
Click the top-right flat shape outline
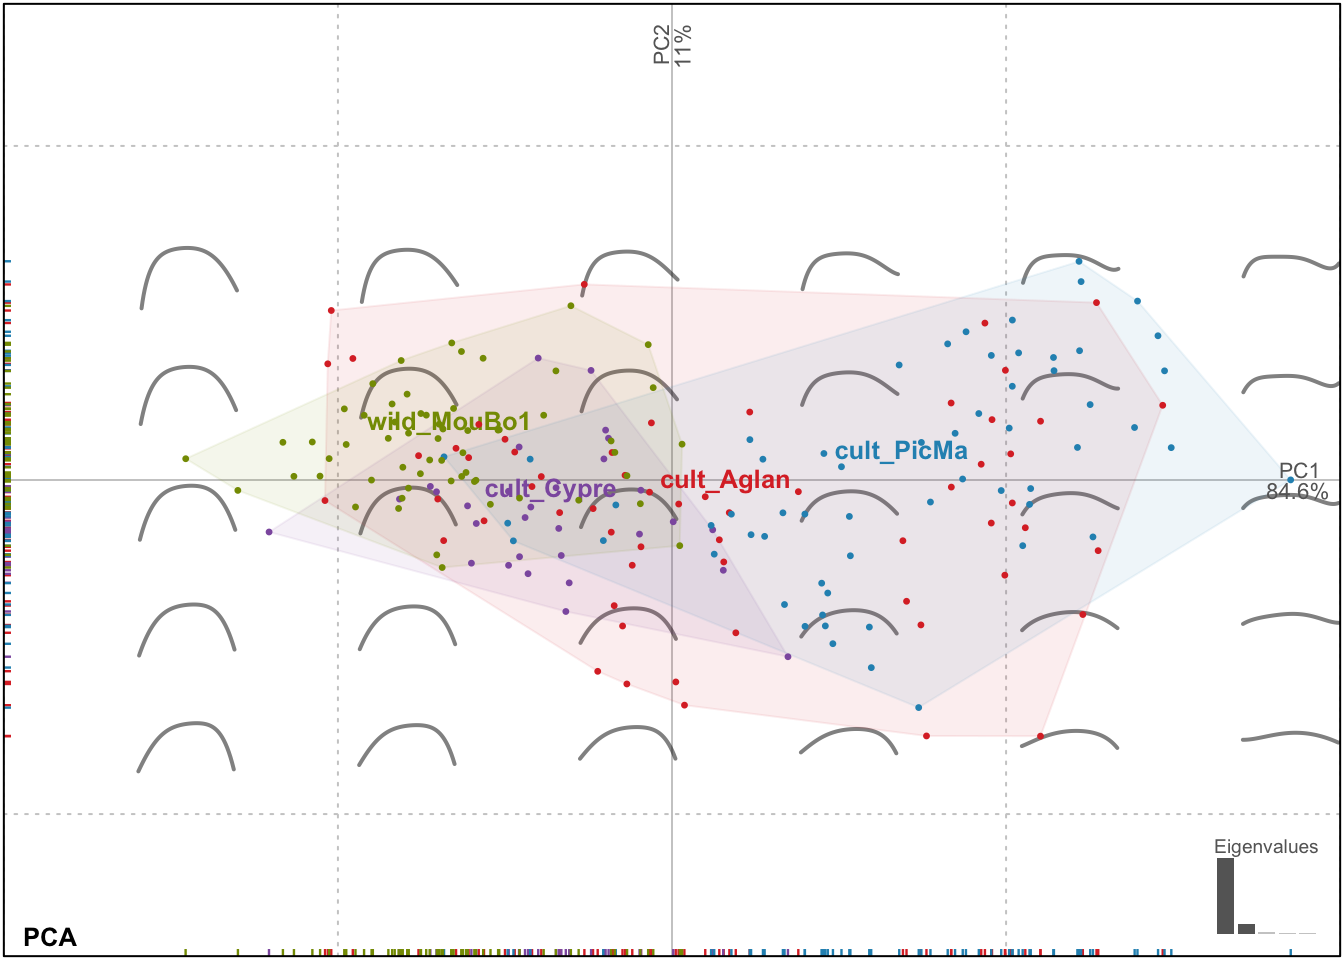tap(1290, 264)
